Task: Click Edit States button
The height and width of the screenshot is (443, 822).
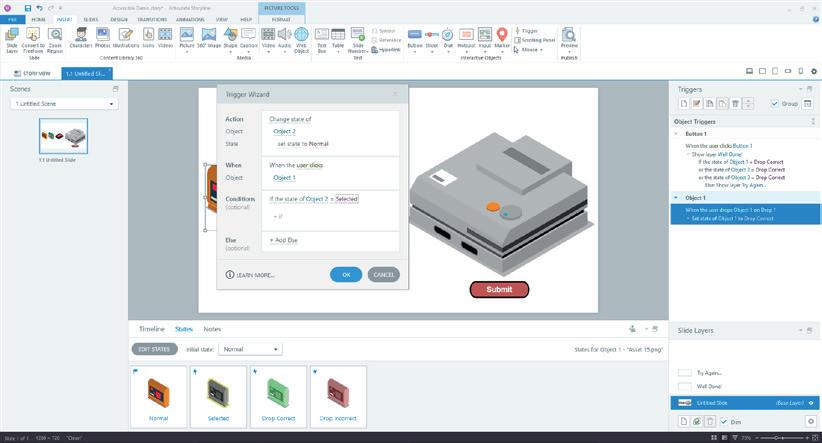Action: point(154,349)
